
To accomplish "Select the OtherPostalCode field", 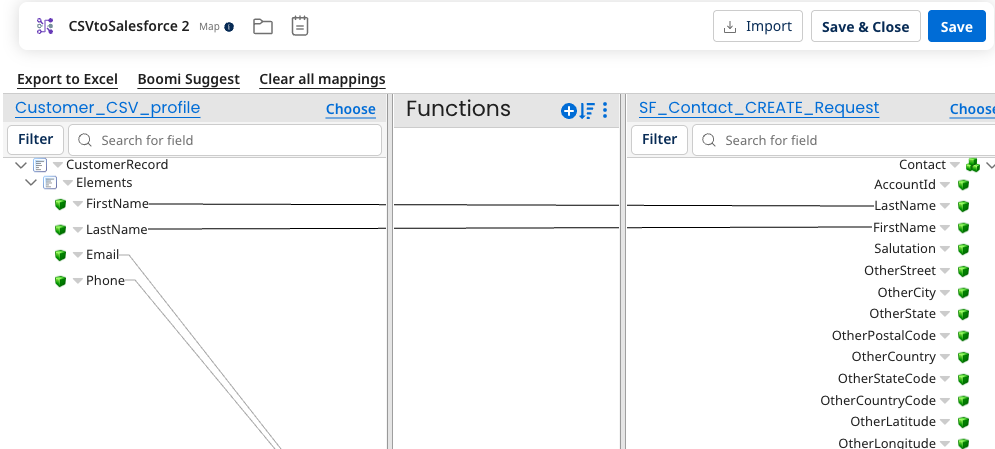I will pyautogui.click(x=884, y=335).
